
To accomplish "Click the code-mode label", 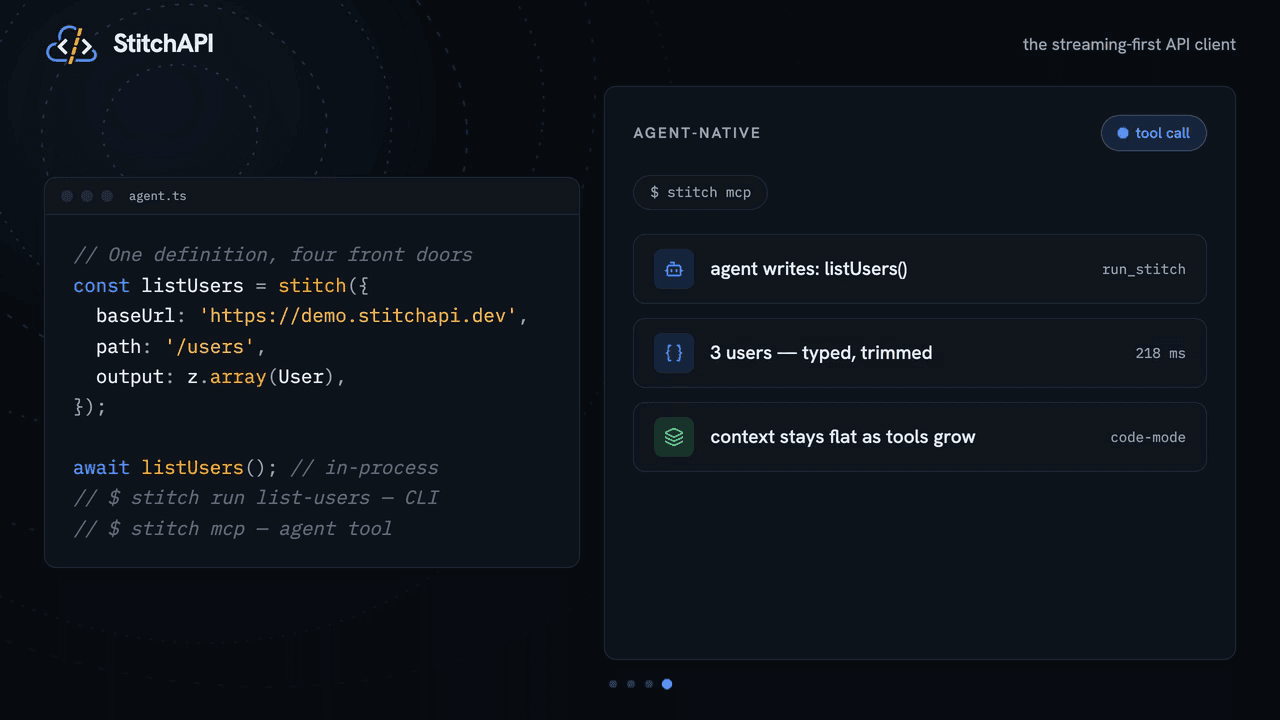I will click(1148, 437).
